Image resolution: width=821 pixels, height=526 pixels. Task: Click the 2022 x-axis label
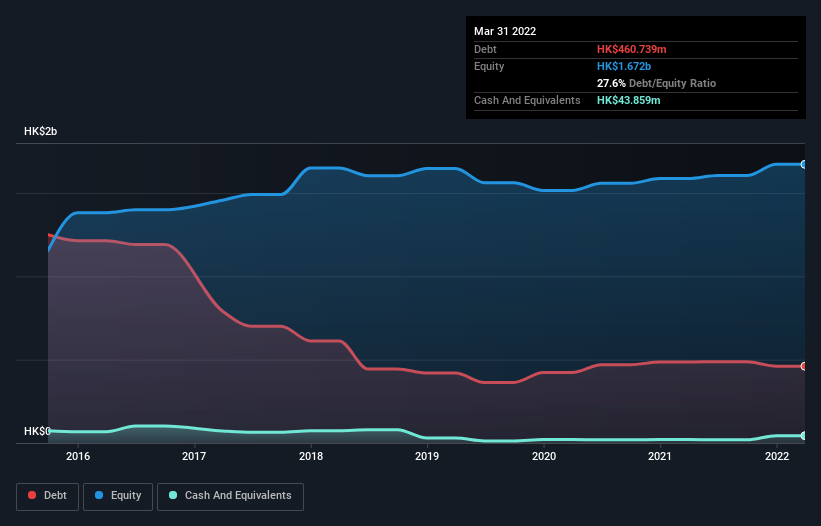tap(777, 456)
